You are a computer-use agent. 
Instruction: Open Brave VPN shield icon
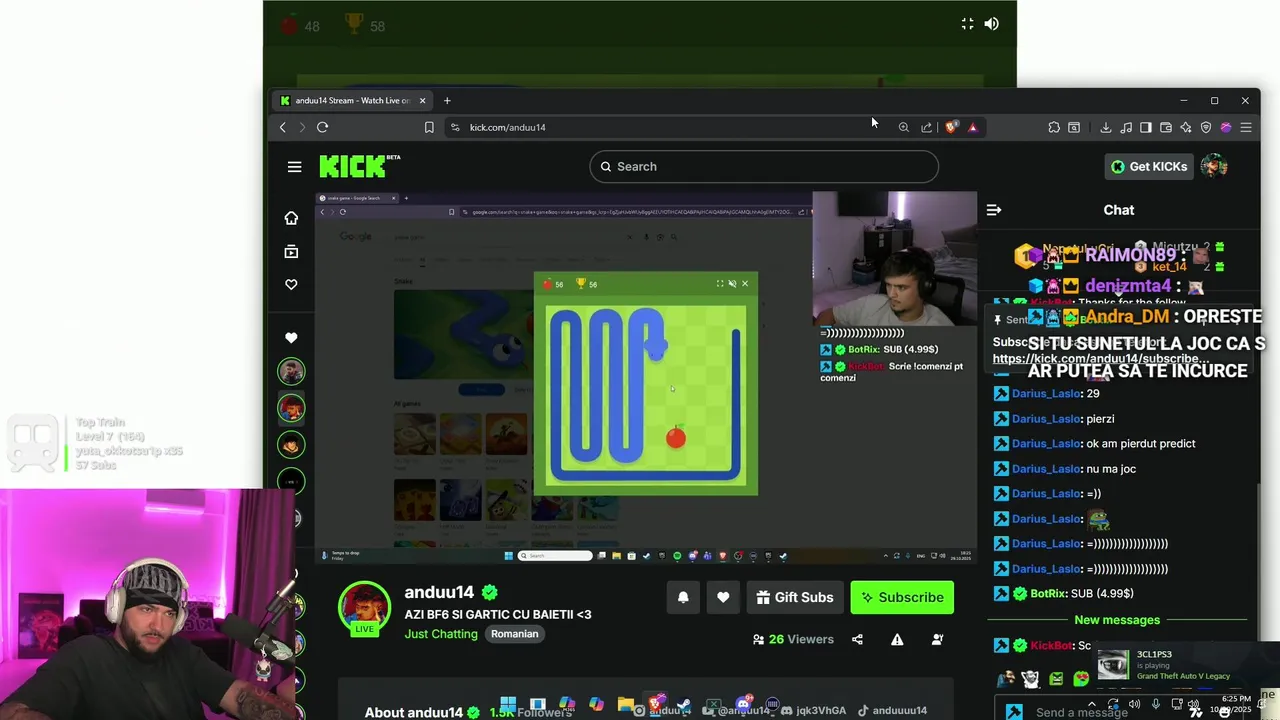[1206, 127]
